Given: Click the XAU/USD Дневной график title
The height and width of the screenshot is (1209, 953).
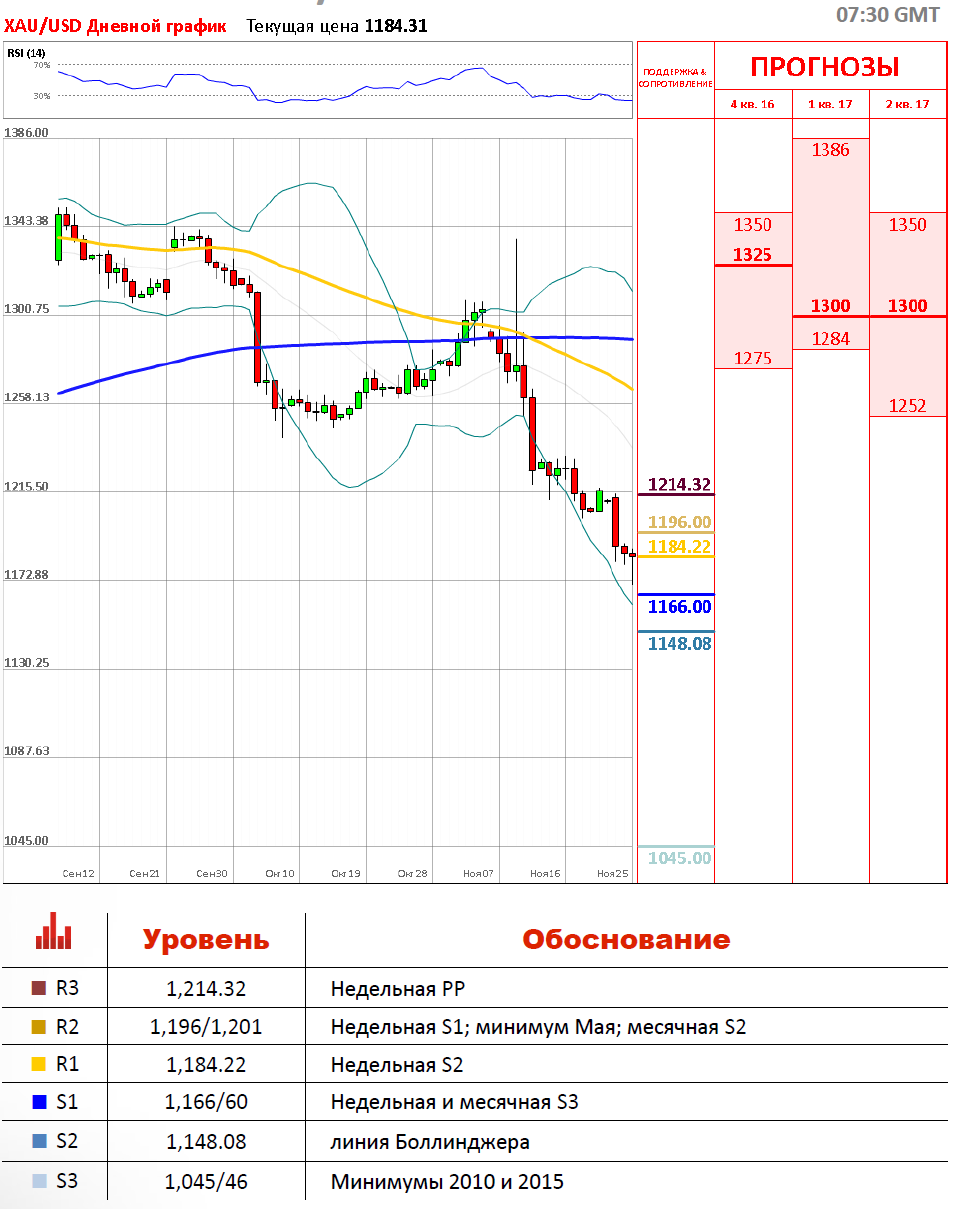Looking at the screenshot, I should (115, 26).
